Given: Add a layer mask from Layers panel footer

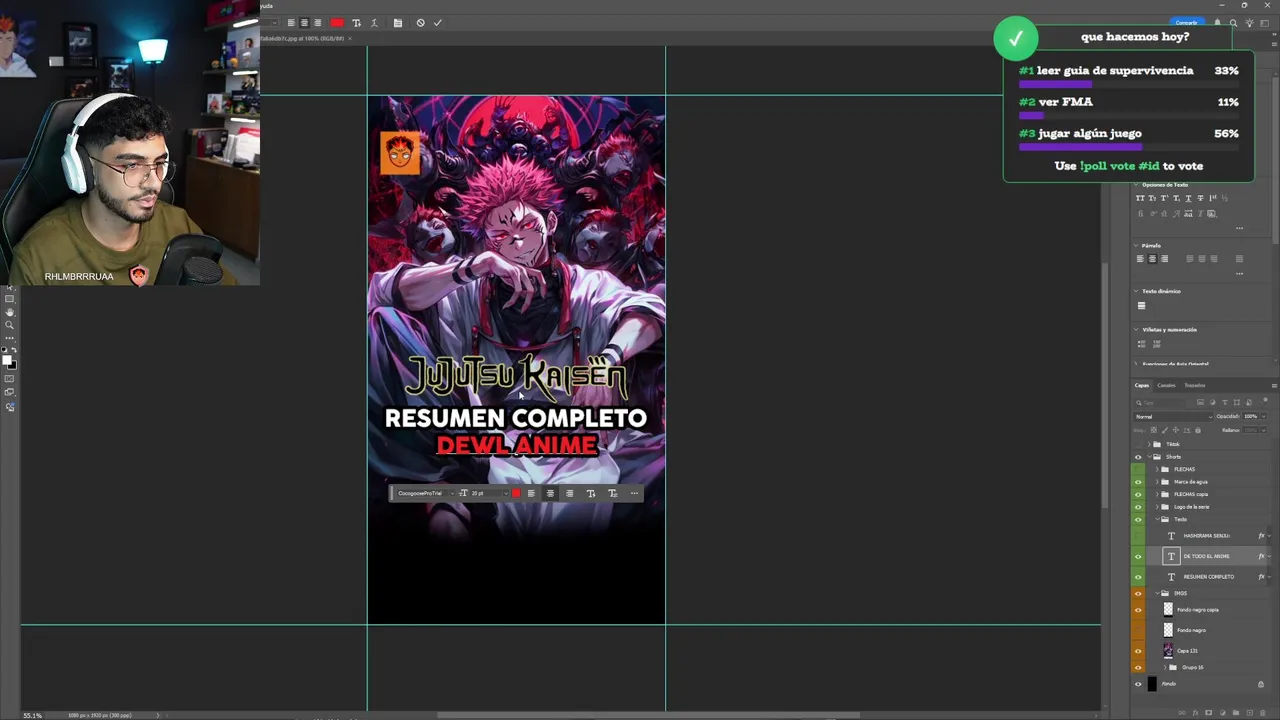Looking at the screenshot, I should coord(1209,712).
